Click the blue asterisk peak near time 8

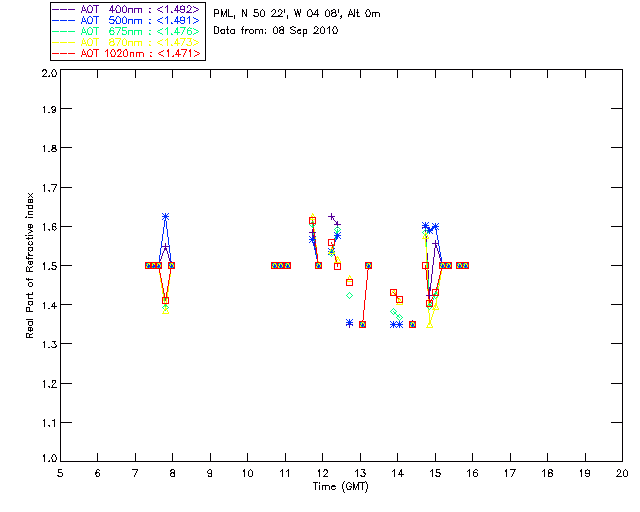[x=165, y=217]
